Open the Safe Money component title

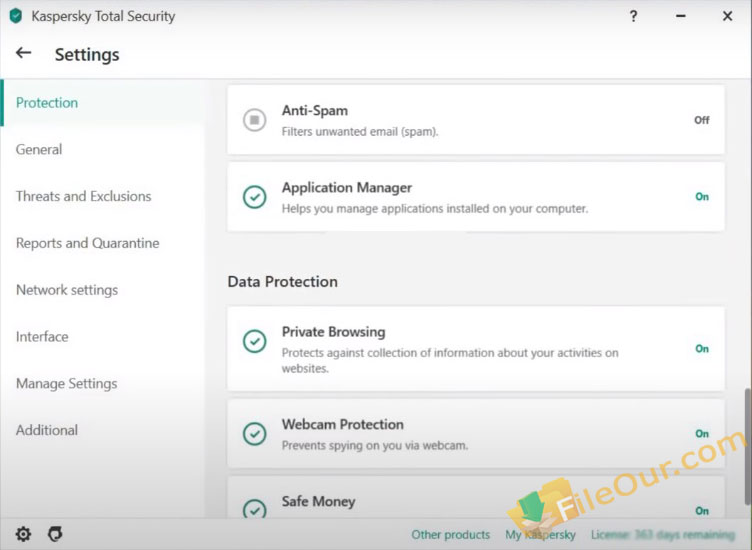click(x=318, y=502)
